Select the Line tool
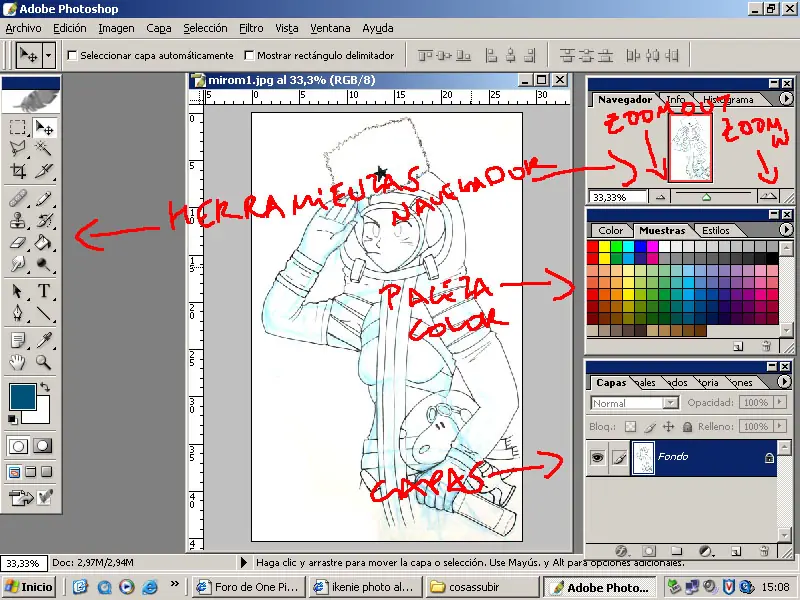800x600 pixels. 44,313
